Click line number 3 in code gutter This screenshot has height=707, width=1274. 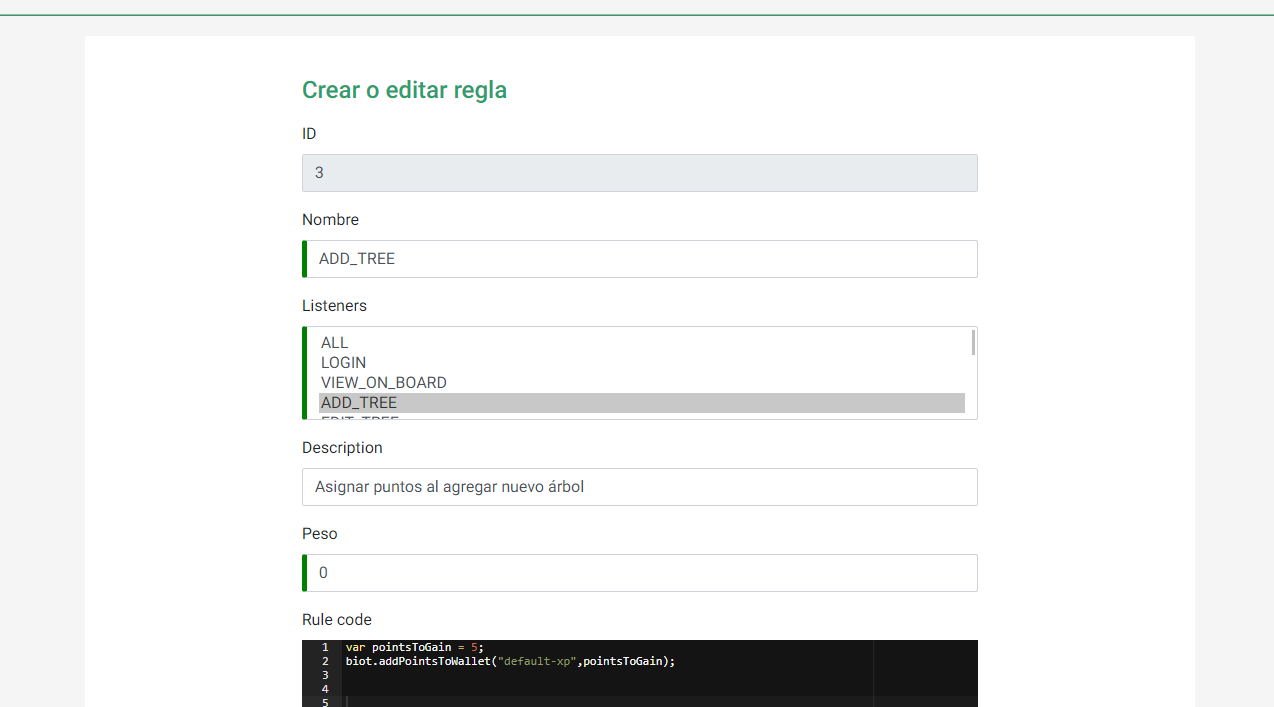pos(325,675)
